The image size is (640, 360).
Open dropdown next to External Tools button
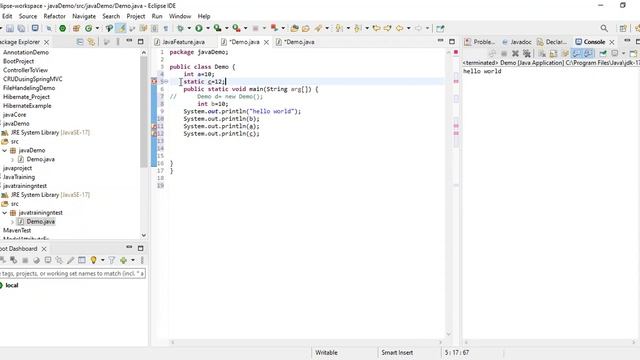245,28
